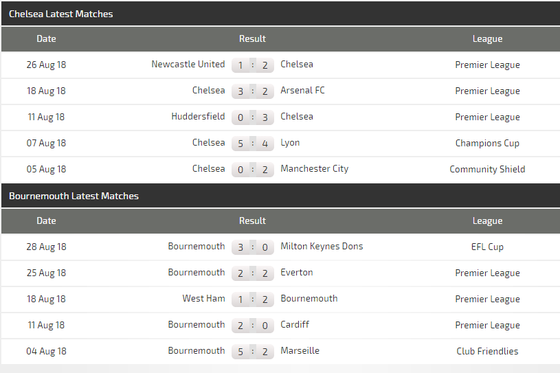The height and width of the screenshot is (373, 560).
Task: Select the Champions Cup league entry
Action: (x=487, y=143)
